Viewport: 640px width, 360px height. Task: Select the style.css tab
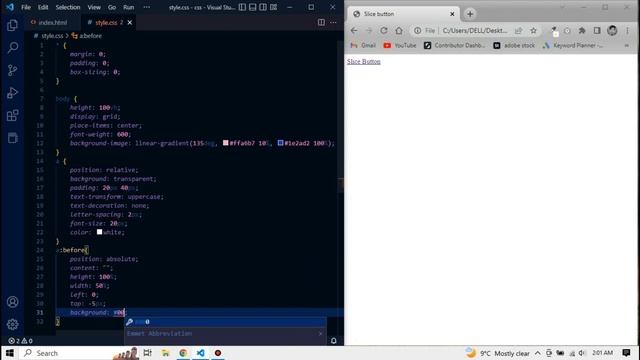point(106,22)
